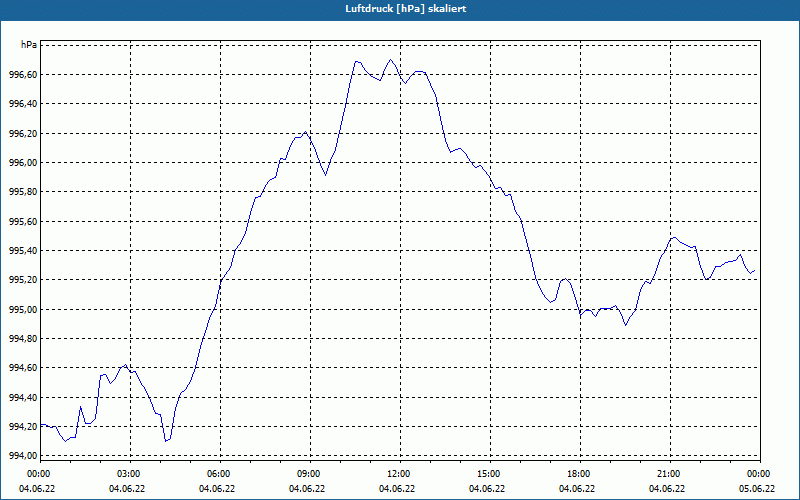Select the 995,40 y-axis label
800x500 pixels.
(23, 251)
